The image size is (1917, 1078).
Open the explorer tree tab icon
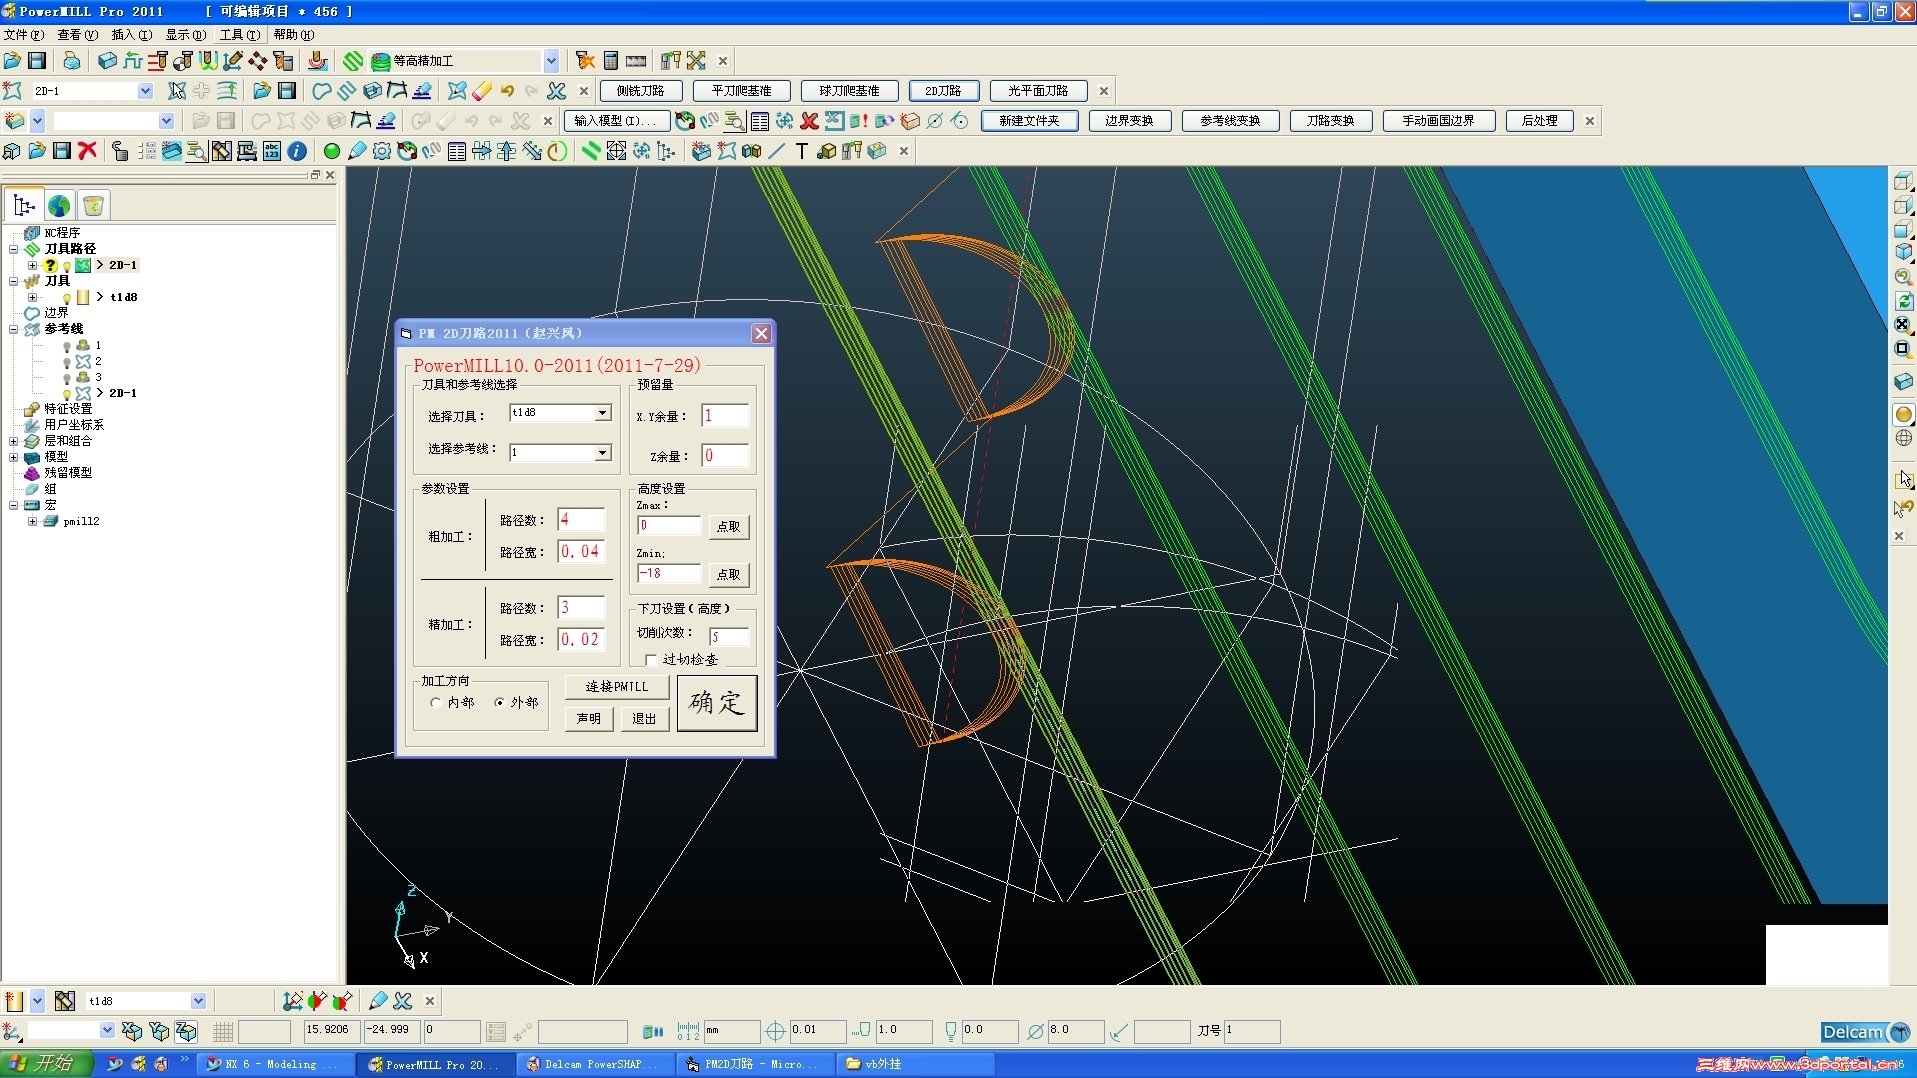coord(24,206)
